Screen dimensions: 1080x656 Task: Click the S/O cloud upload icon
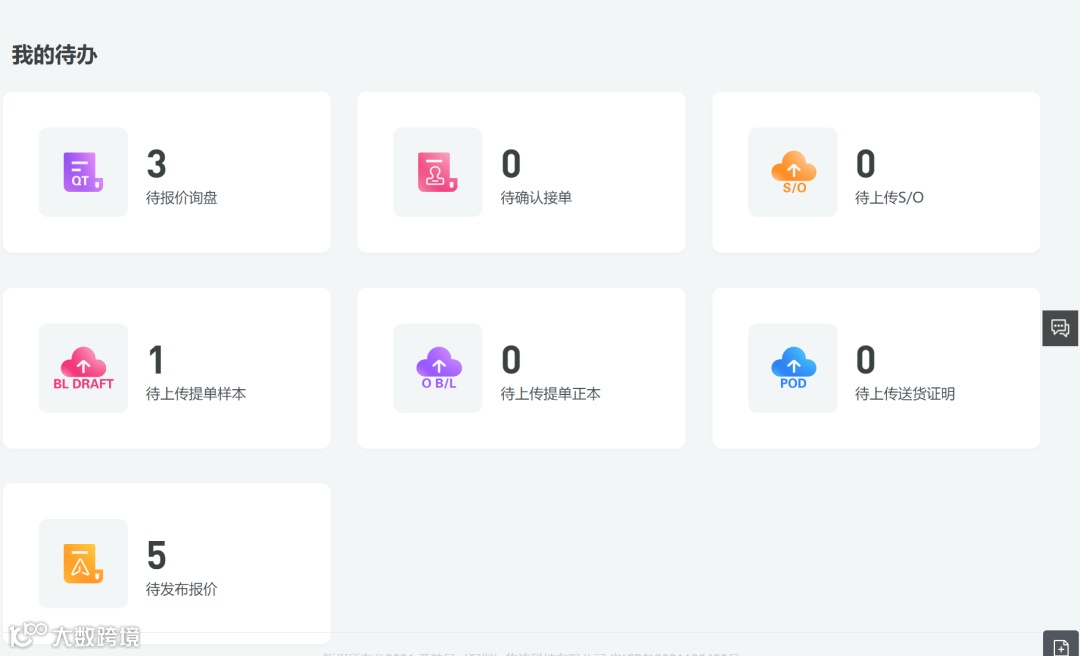click(x=792, y=172)
